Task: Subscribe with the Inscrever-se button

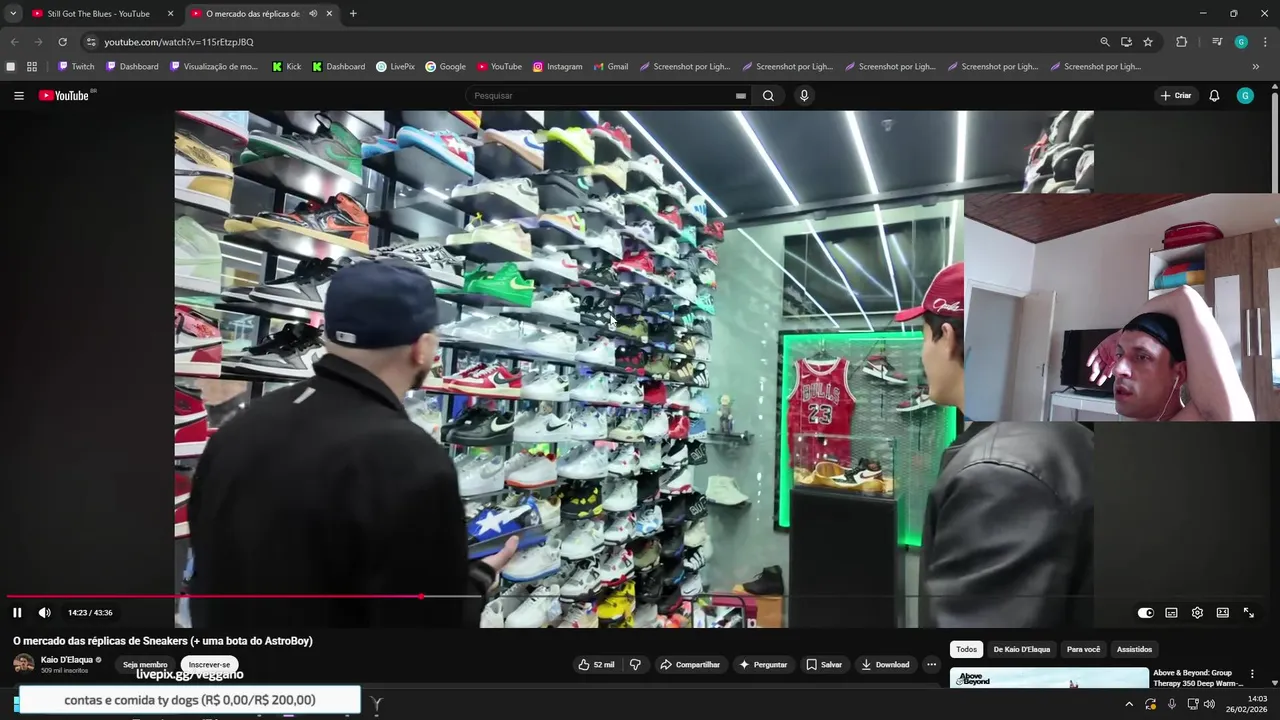Action: [209, 665]
